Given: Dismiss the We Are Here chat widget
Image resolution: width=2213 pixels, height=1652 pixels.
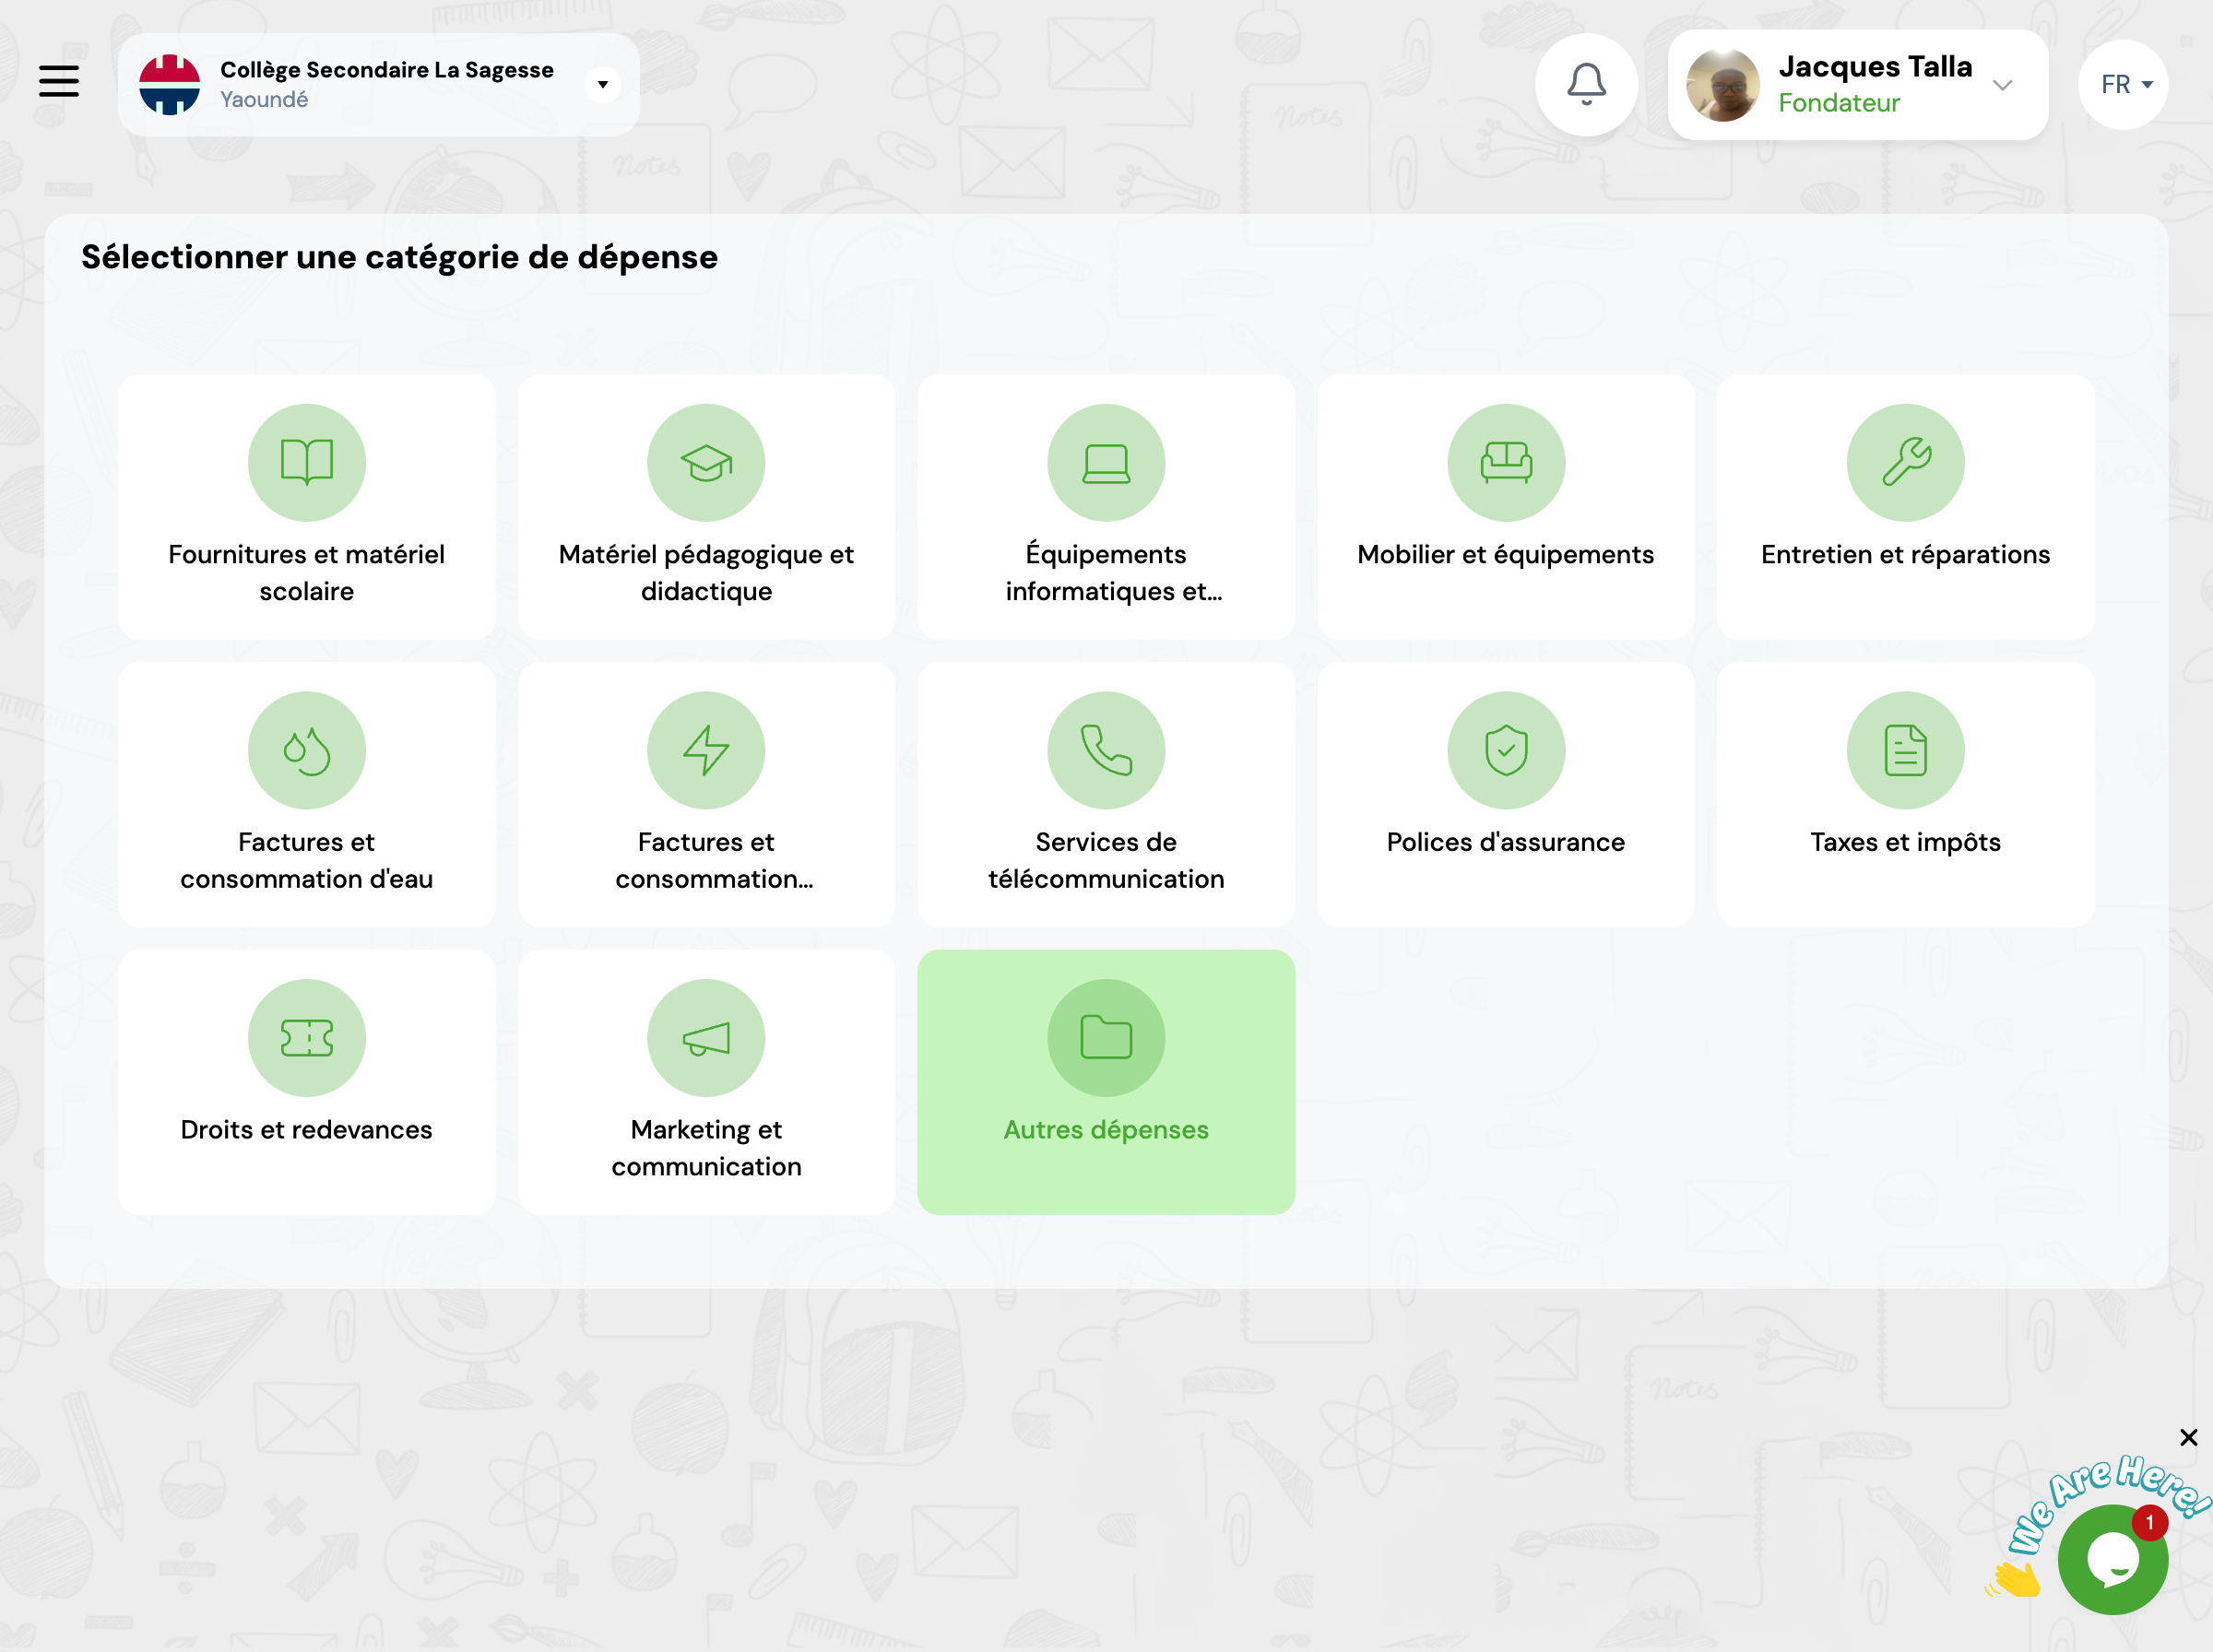Looking at the screenshot, I should (x=2188, y=1437).
